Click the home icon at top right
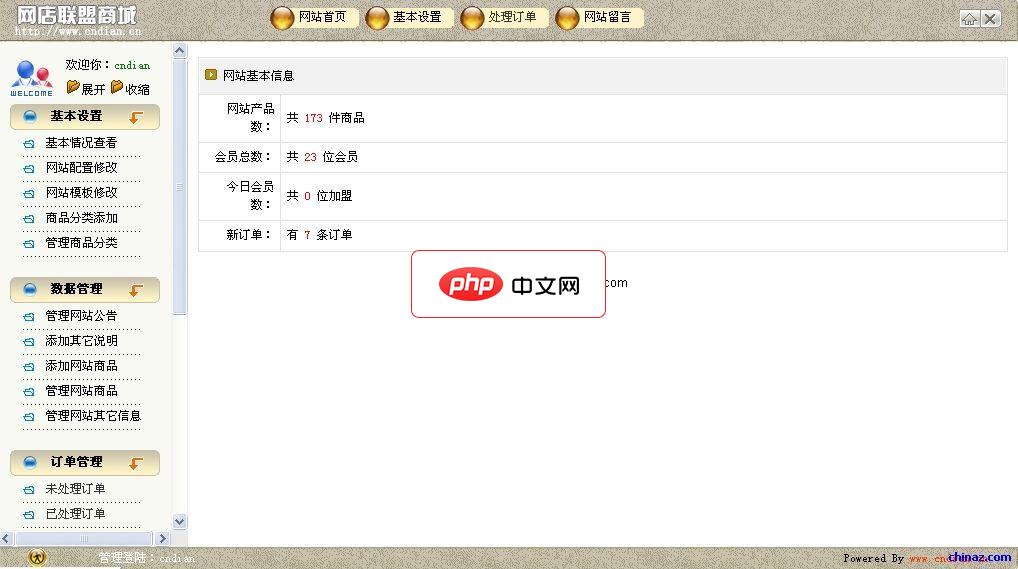 (969, 19)
